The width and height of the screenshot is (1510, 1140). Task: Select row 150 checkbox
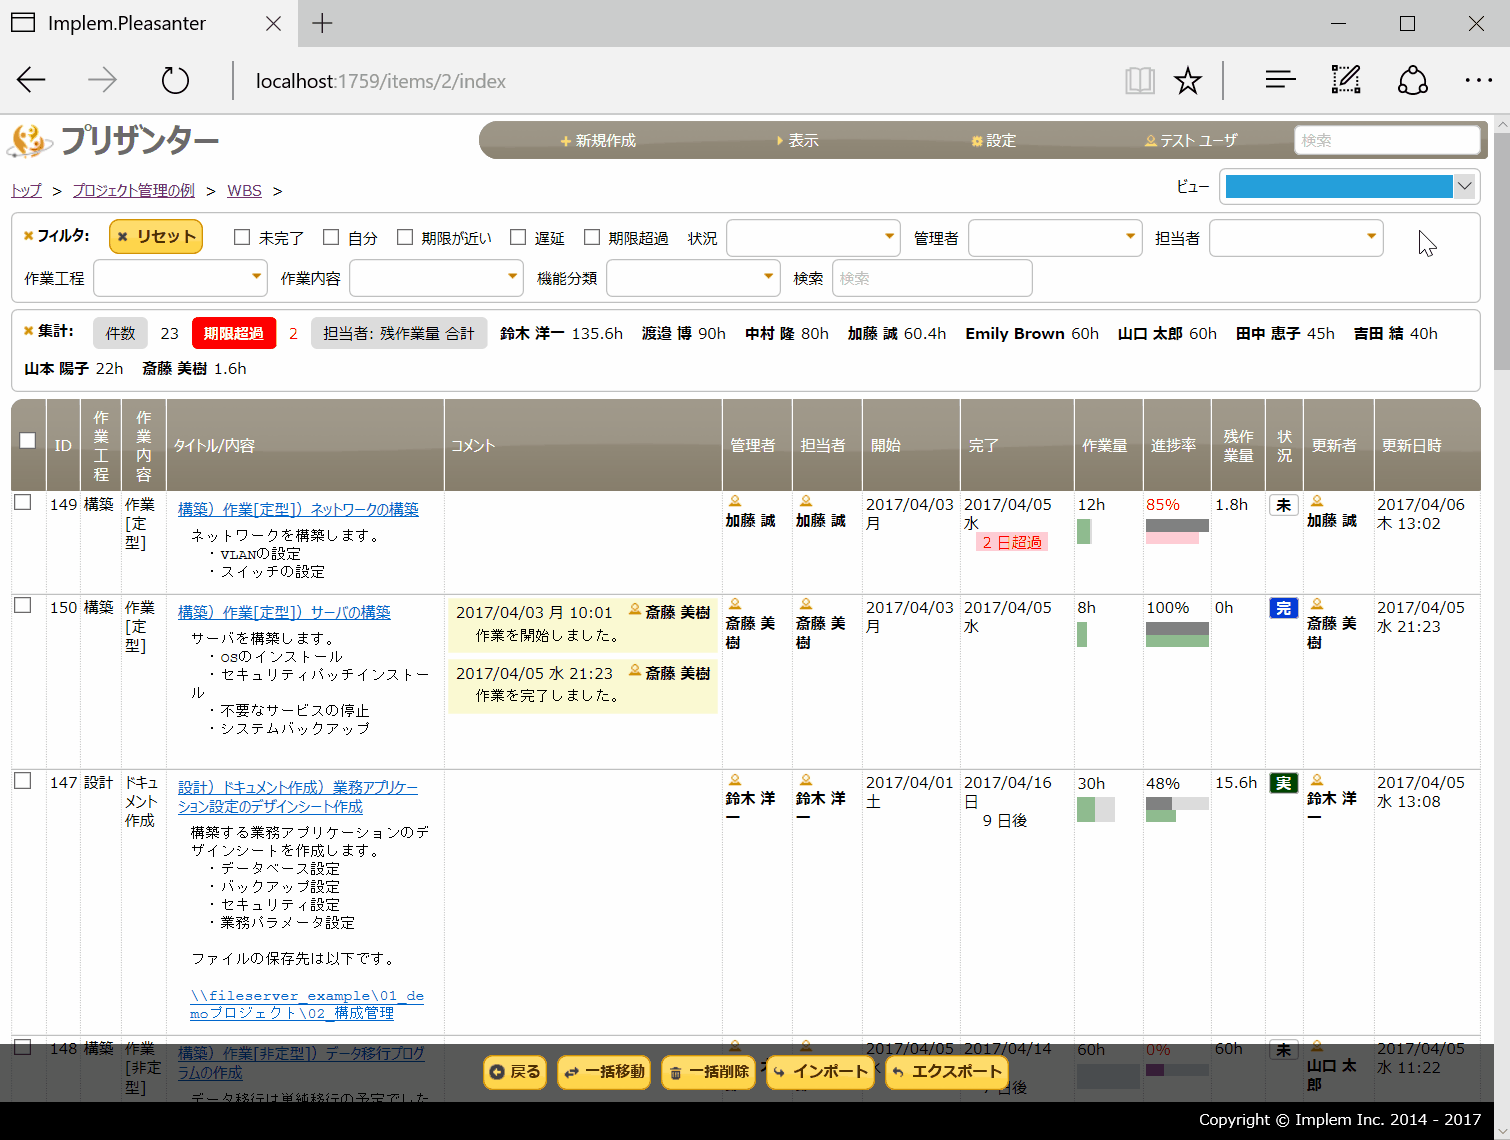tap(23, 605)
